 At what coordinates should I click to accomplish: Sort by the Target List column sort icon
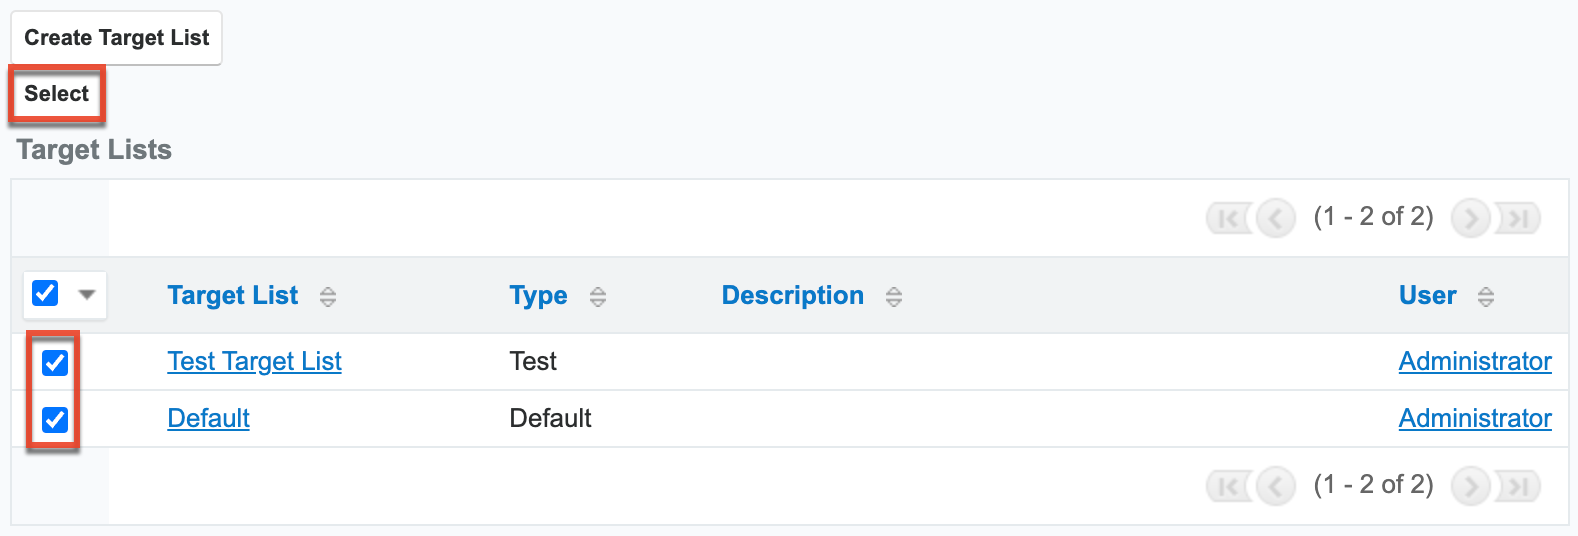click(x=327, y=297)
